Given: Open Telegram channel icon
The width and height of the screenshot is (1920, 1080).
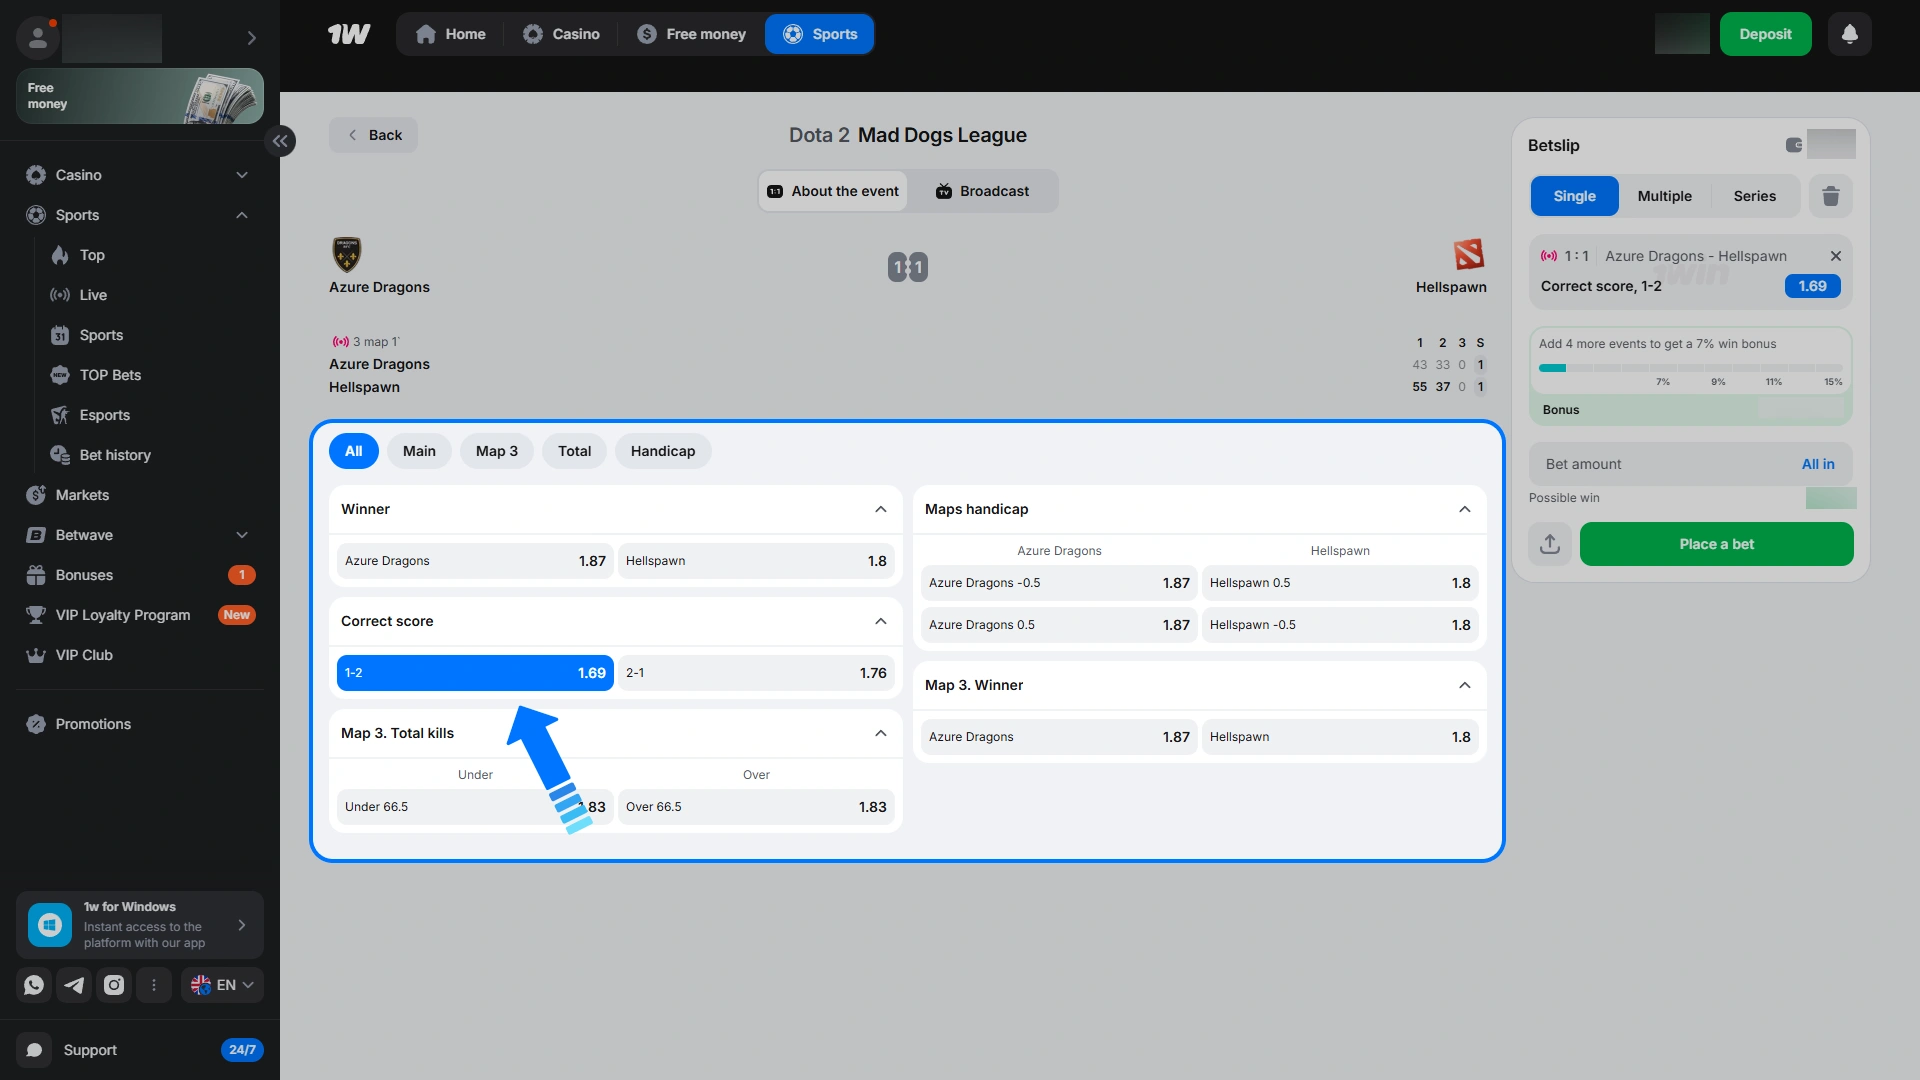Looking at the screenshot, I should point(74,985).
